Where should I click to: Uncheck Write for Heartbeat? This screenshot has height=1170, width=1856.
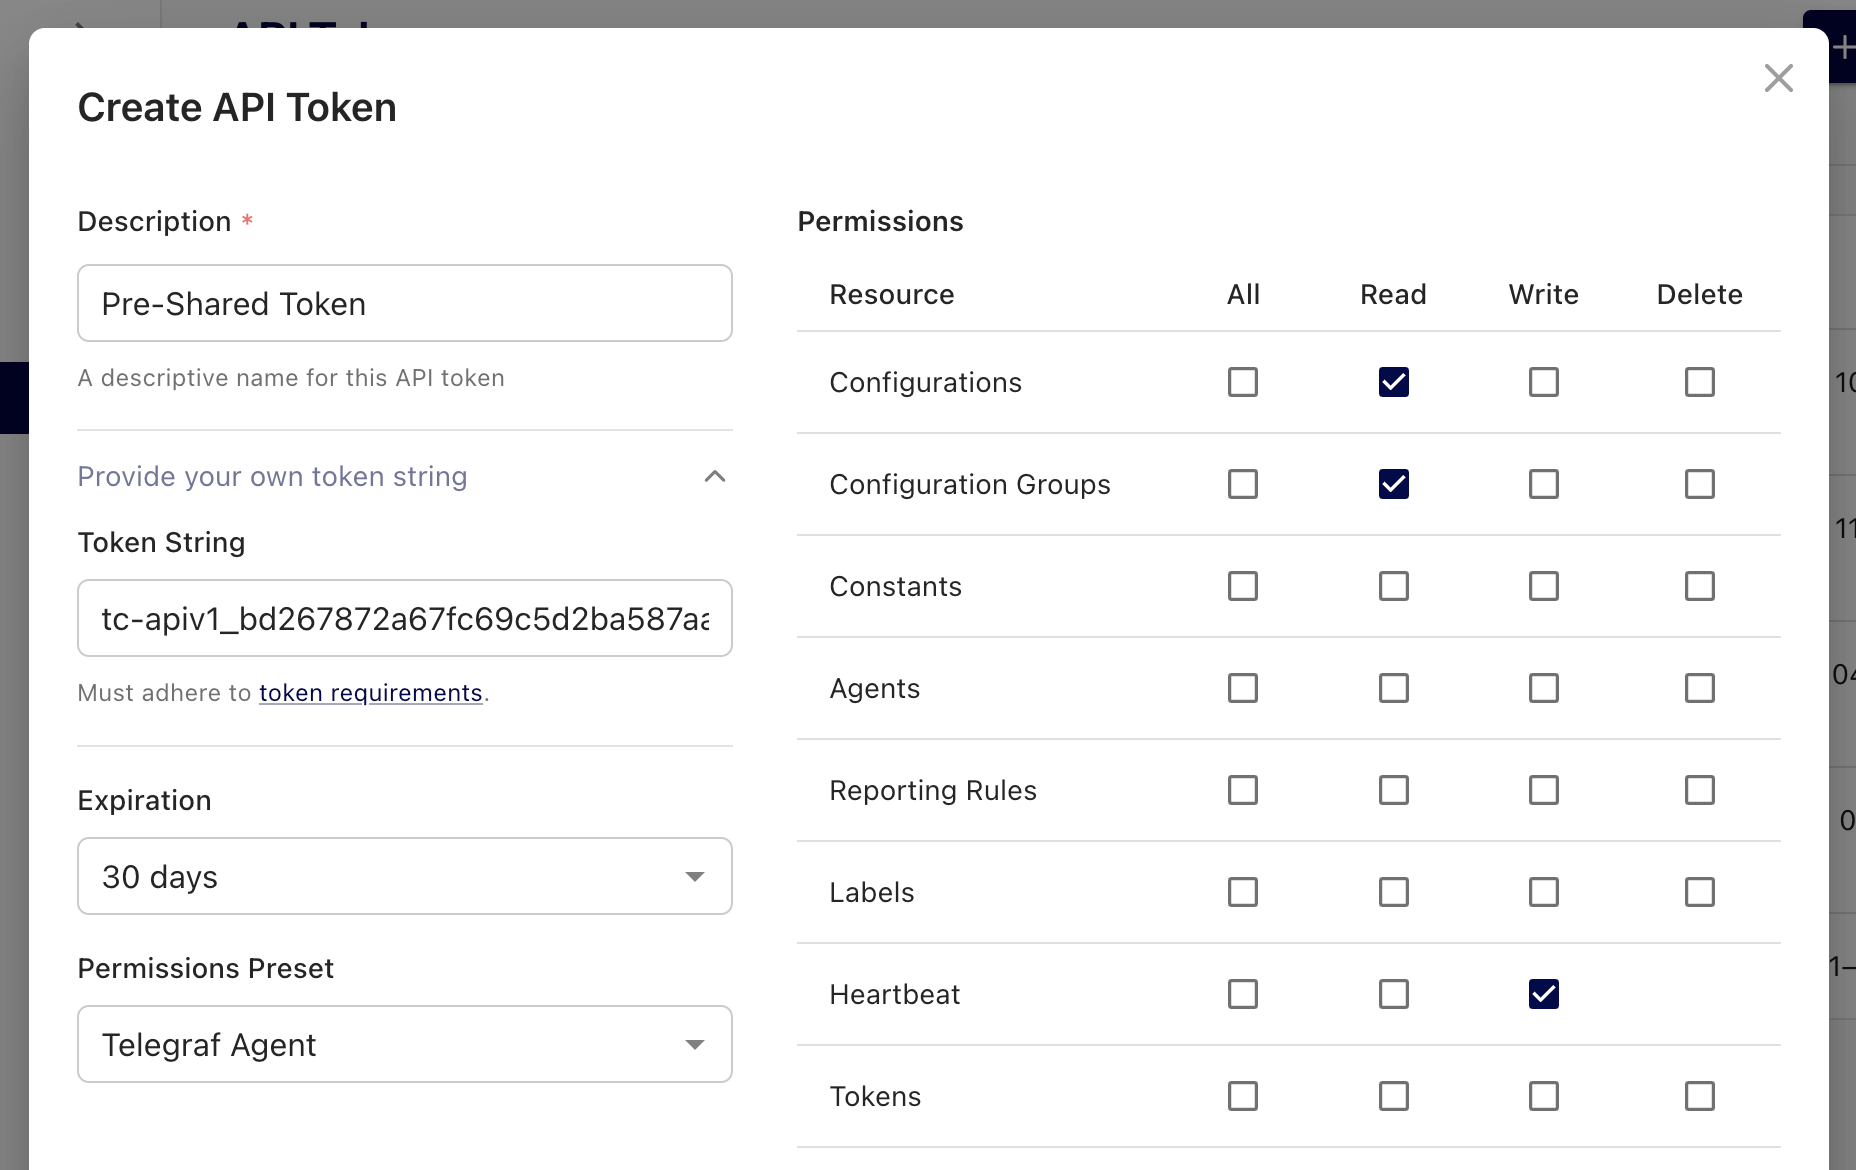pyautogui.click(x=1543, y=994)
